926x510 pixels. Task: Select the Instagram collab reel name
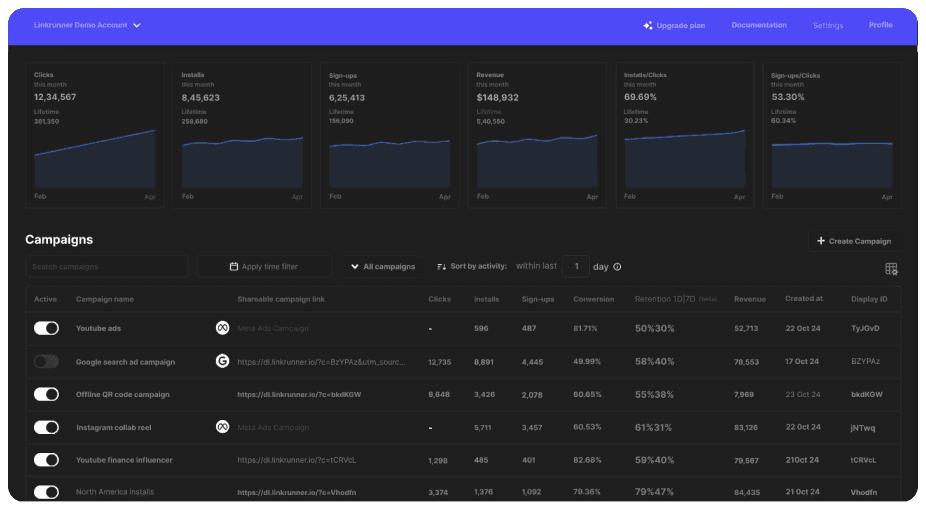(113, 427)
